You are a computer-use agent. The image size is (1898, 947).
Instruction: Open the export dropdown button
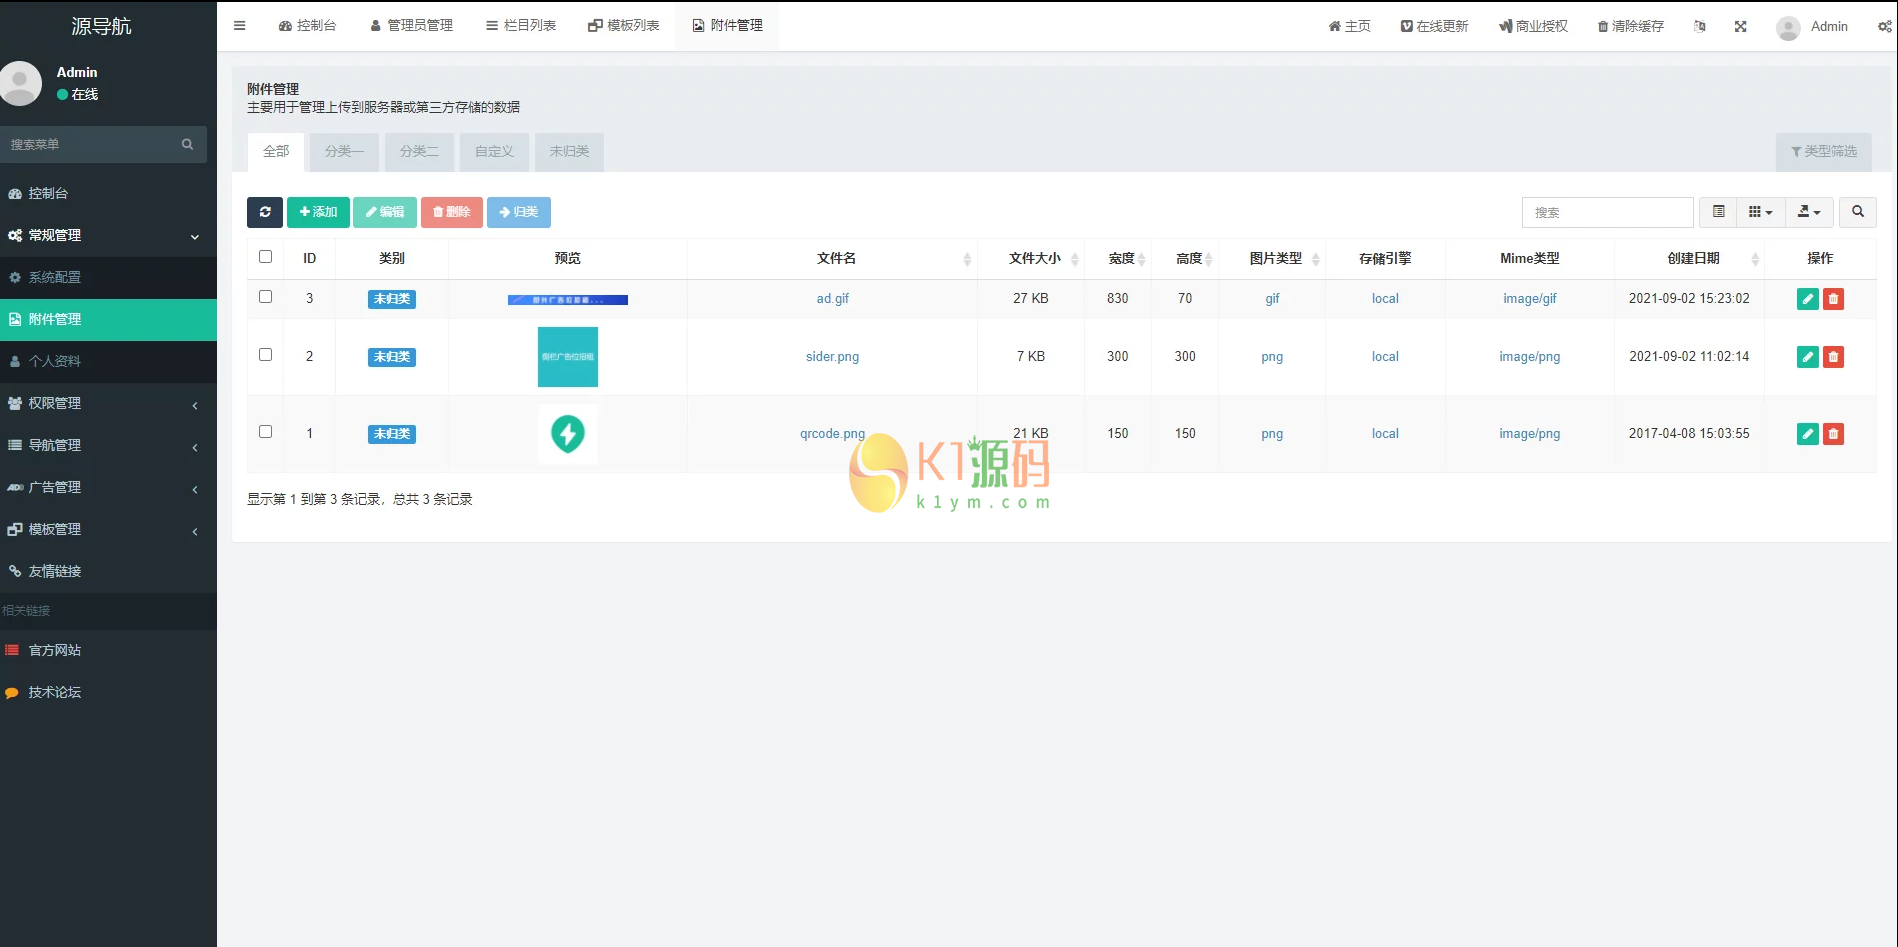1809,212
